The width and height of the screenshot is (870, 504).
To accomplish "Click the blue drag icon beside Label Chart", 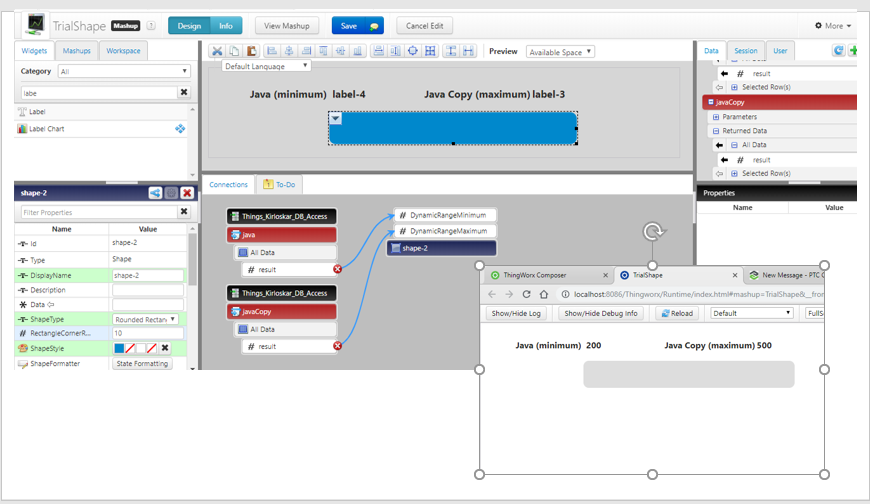I will tap(180, 128).
